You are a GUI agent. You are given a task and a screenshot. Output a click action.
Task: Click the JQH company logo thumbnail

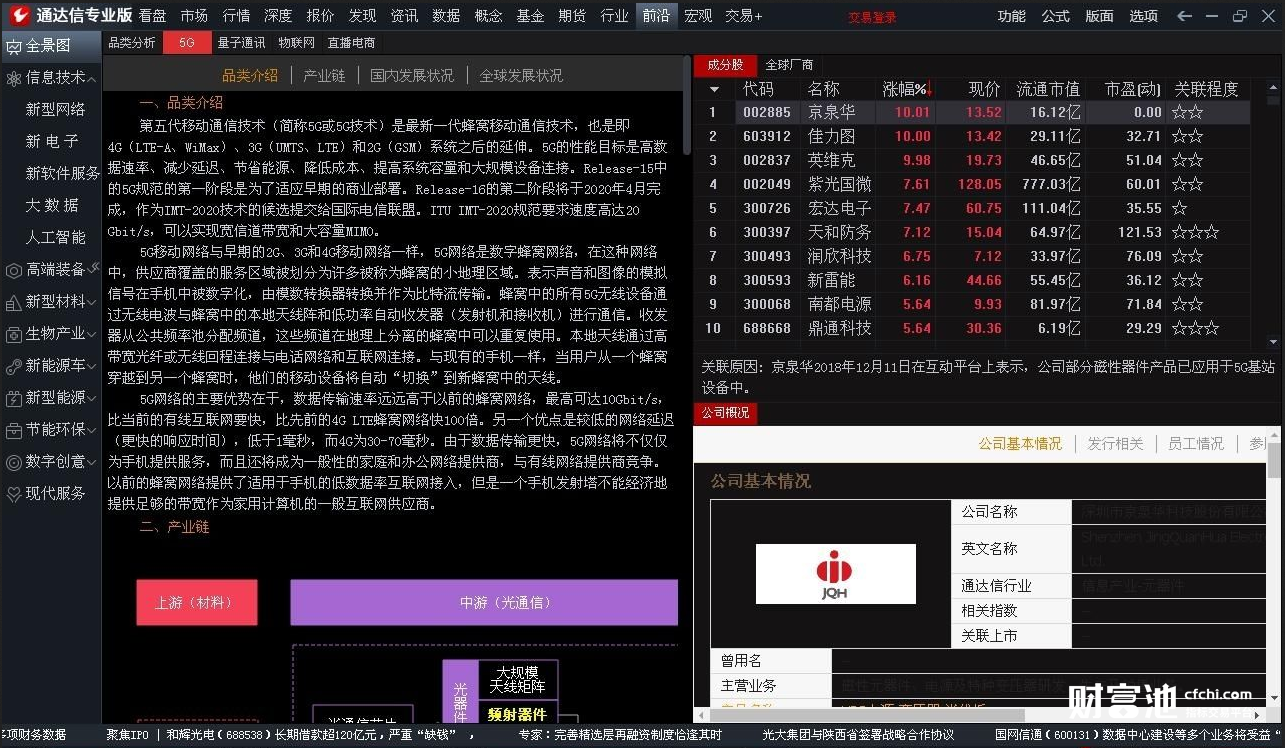click(835, 574)
